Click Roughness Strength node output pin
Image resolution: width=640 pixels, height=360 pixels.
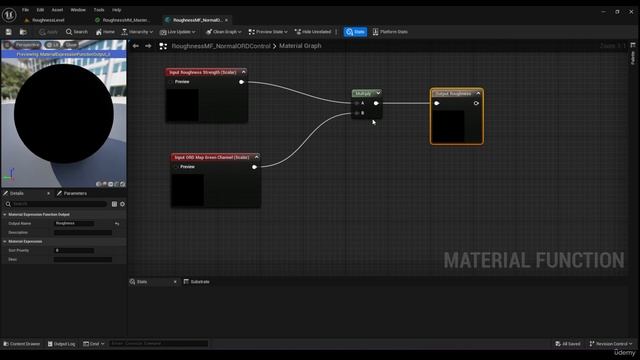(x=241, y=82)
